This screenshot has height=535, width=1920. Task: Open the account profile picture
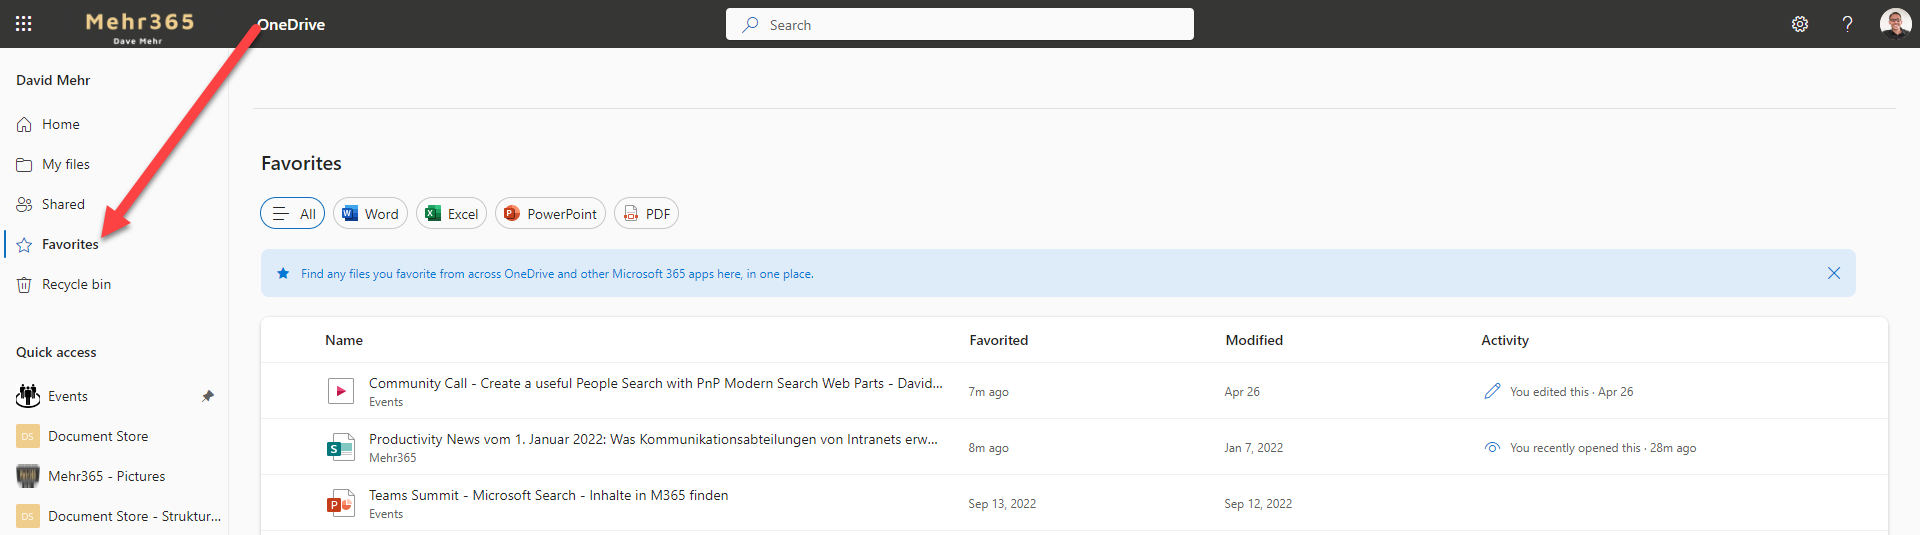1895,23
